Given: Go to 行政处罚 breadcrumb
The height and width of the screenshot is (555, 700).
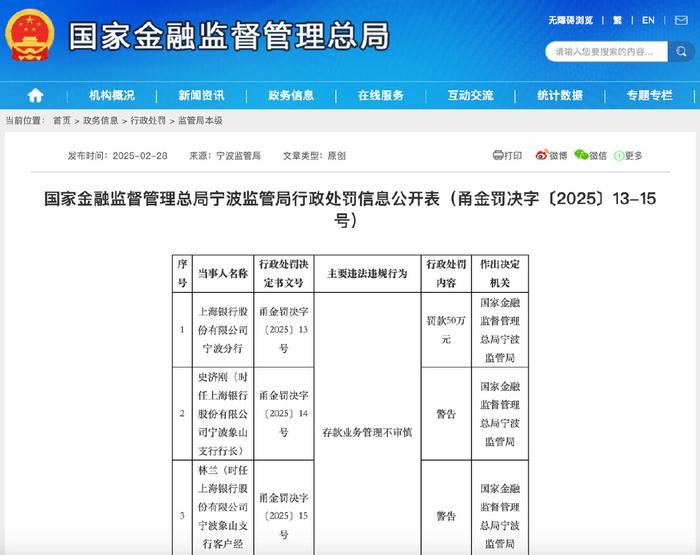Looking at the screenshot, I should [x=148, y=121].
